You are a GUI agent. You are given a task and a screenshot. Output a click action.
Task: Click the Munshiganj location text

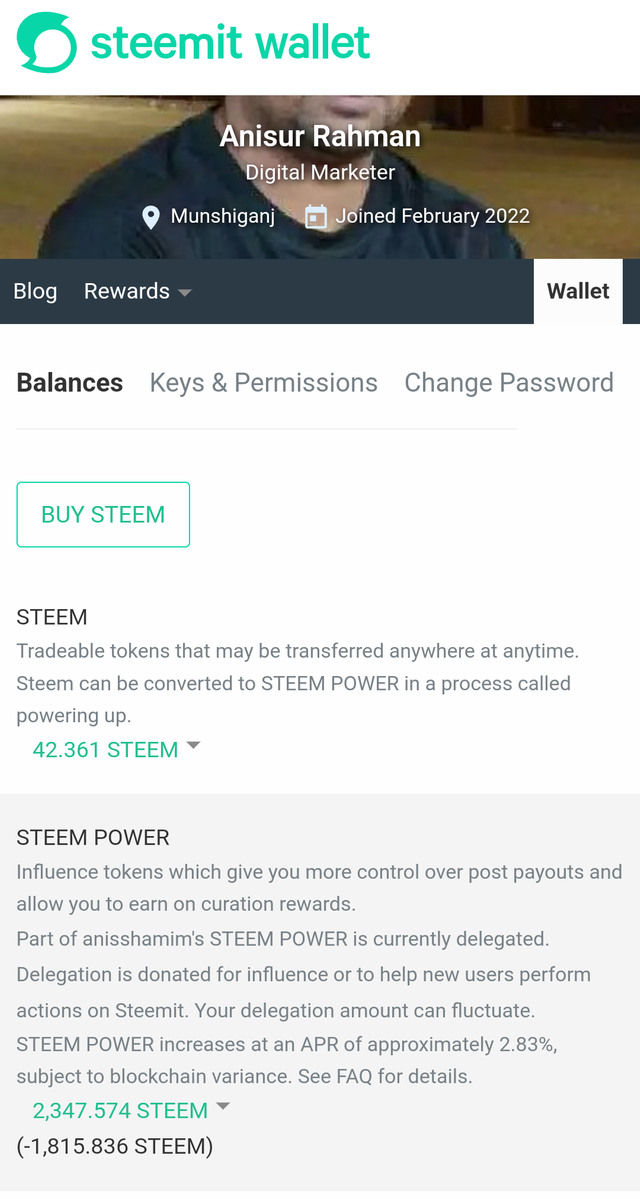click(x=223, y=216)
